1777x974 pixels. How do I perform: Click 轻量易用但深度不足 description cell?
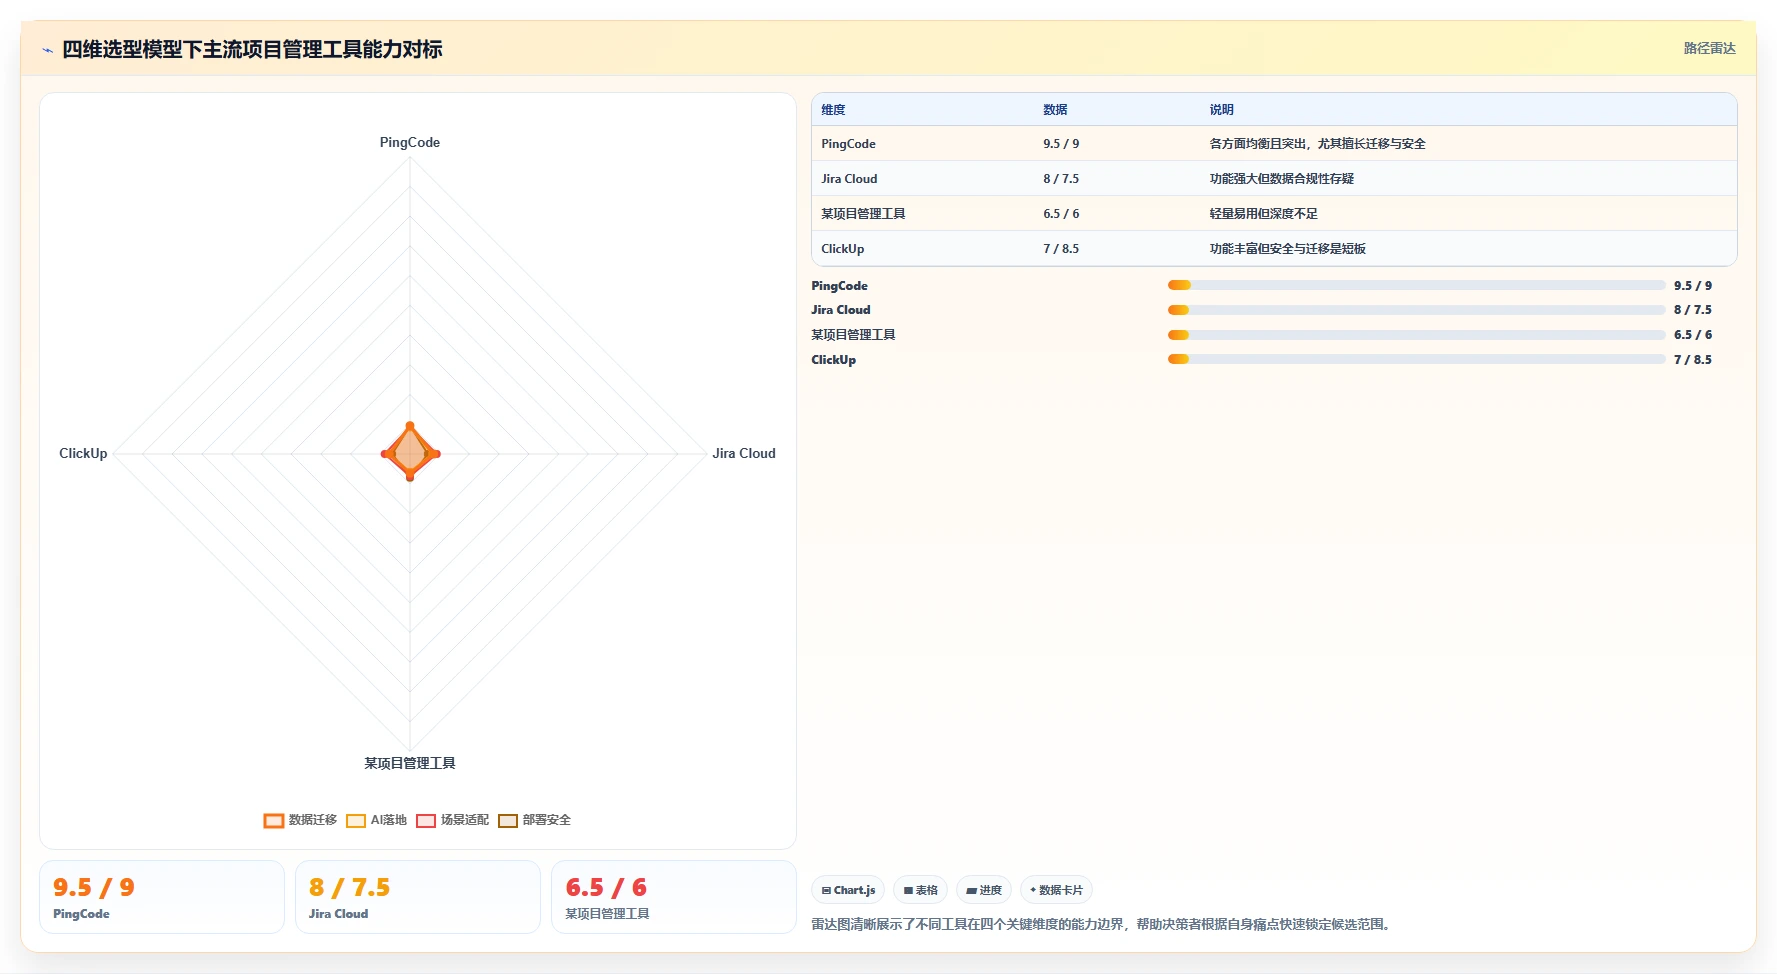point(1263,214)
